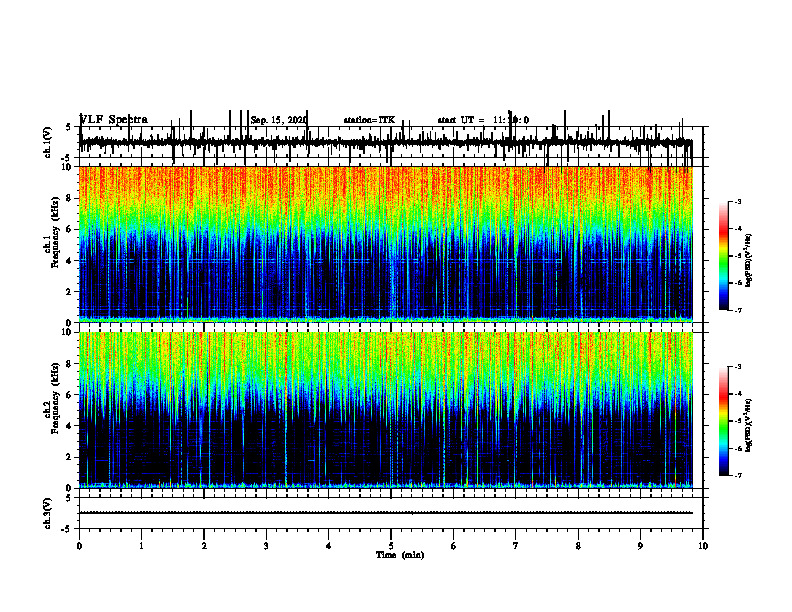Click the "VLF Spectra" plot title
This screenshot has height=612, width=792.
[x=114, y=120]
